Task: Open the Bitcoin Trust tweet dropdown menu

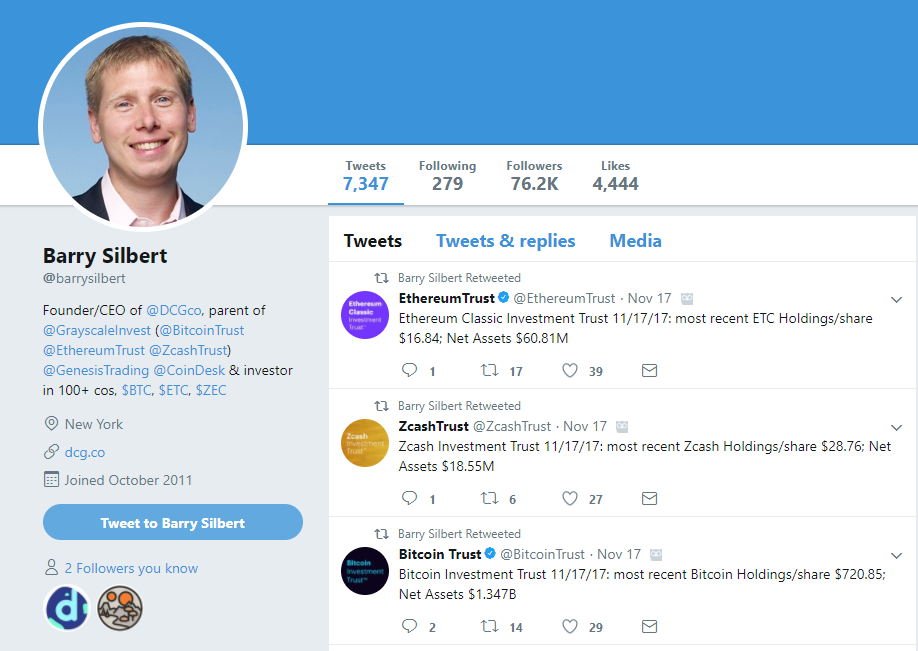Action: (x=896, y=554)
